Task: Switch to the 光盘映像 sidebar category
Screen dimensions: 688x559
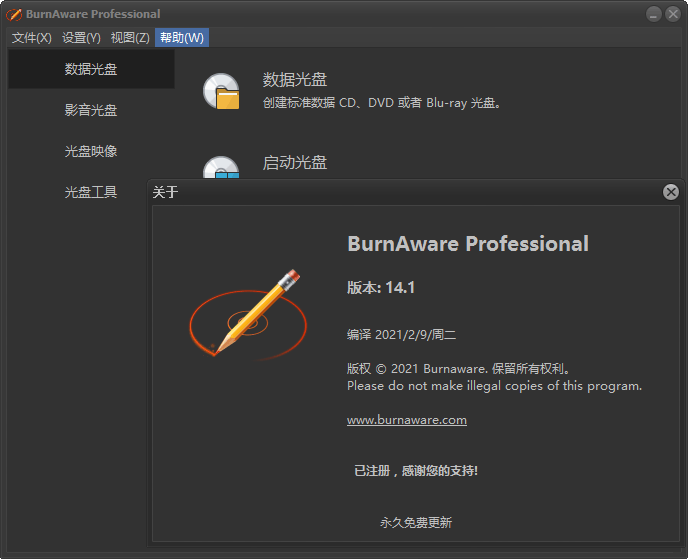Action: (x=91, y=151)
